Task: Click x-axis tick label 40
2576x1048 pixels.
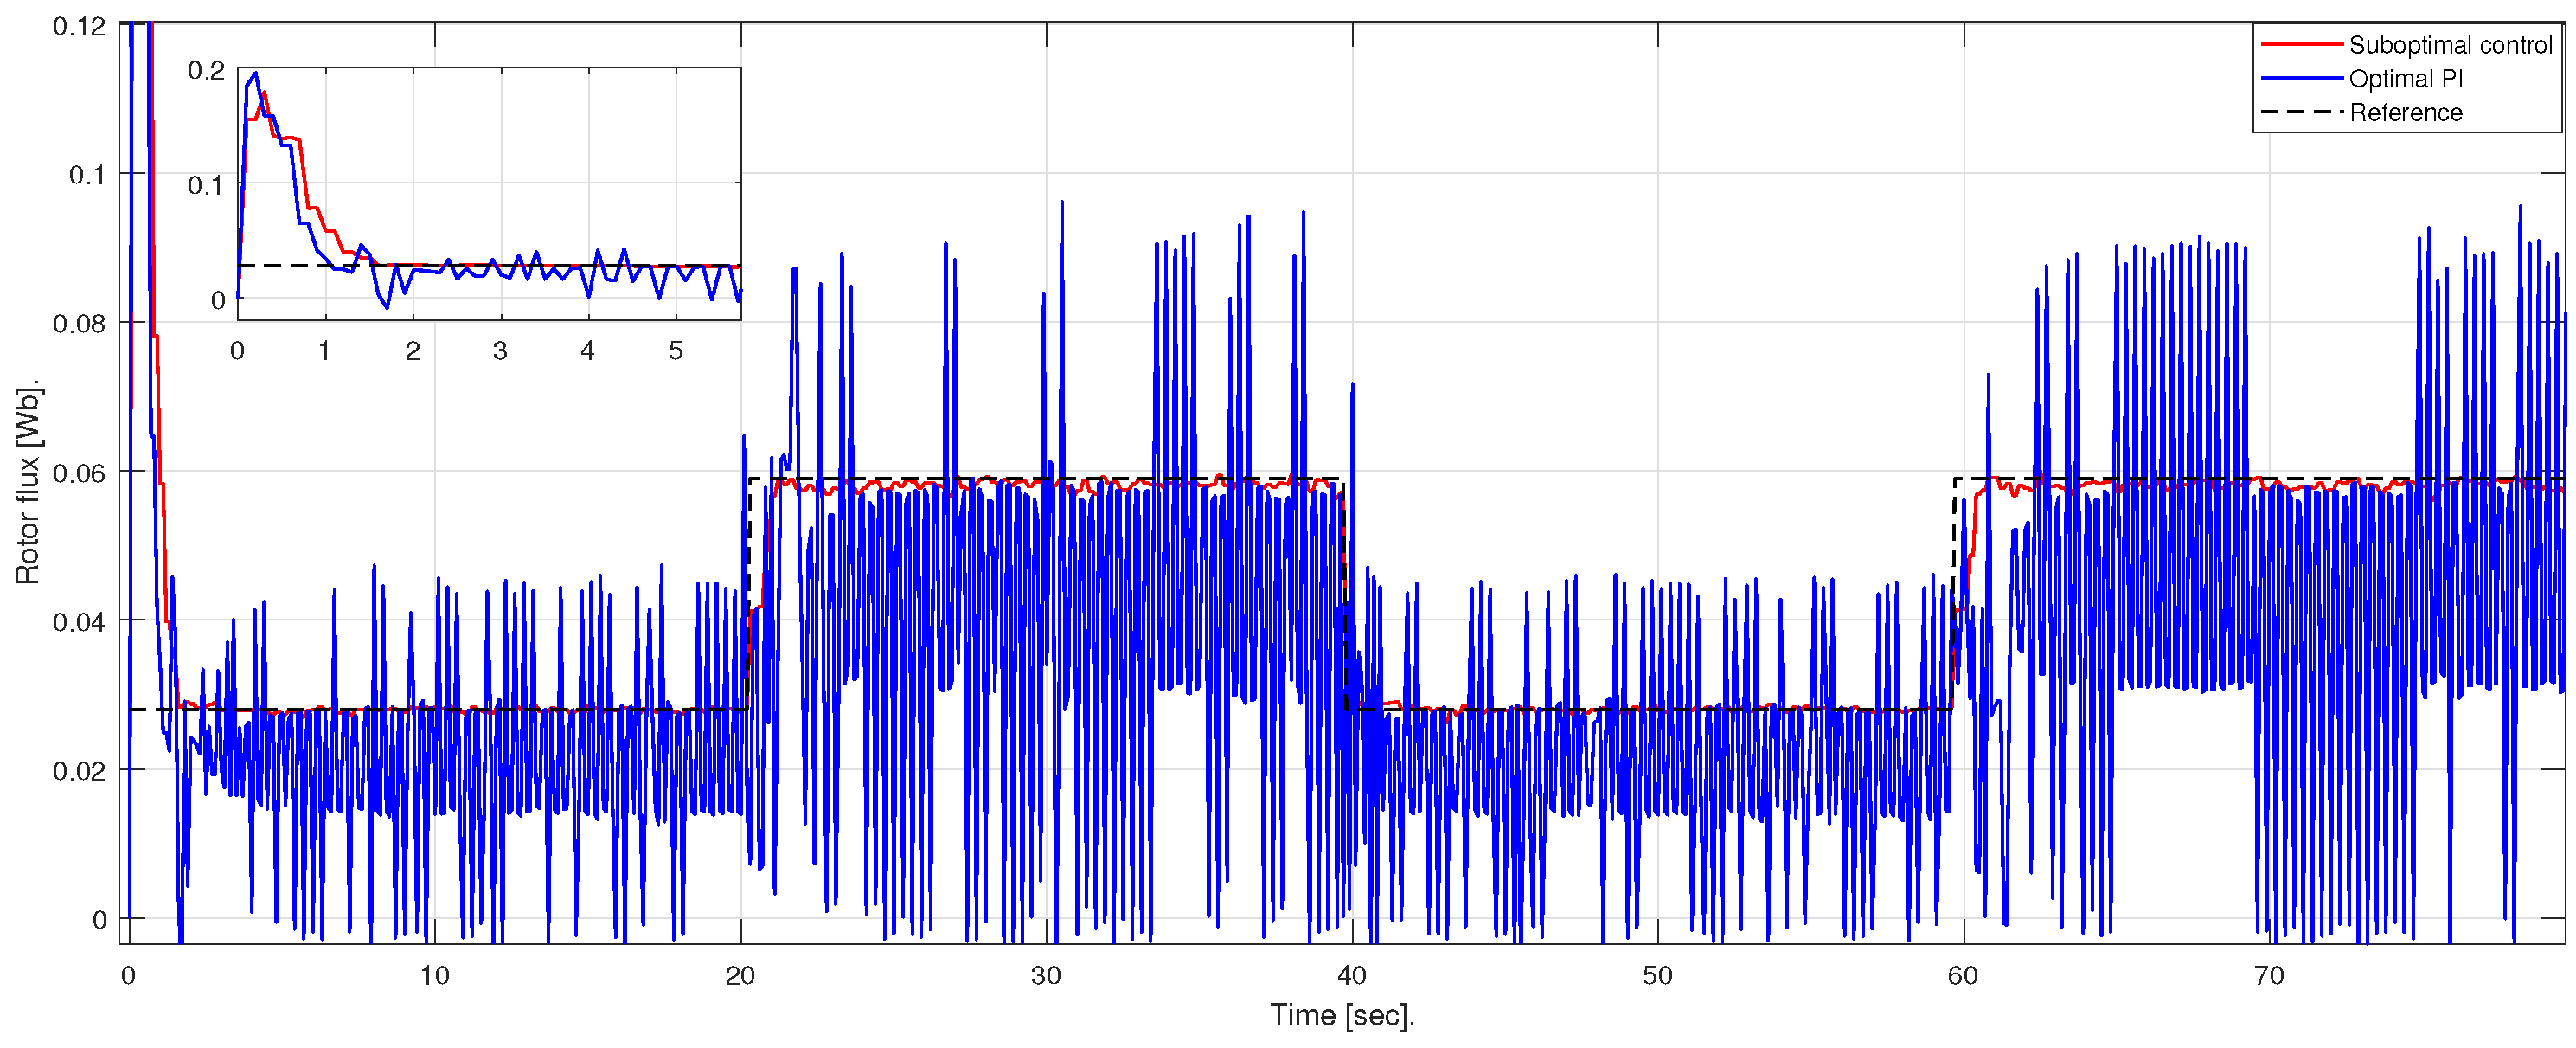Action: (x=1352, y=976)
